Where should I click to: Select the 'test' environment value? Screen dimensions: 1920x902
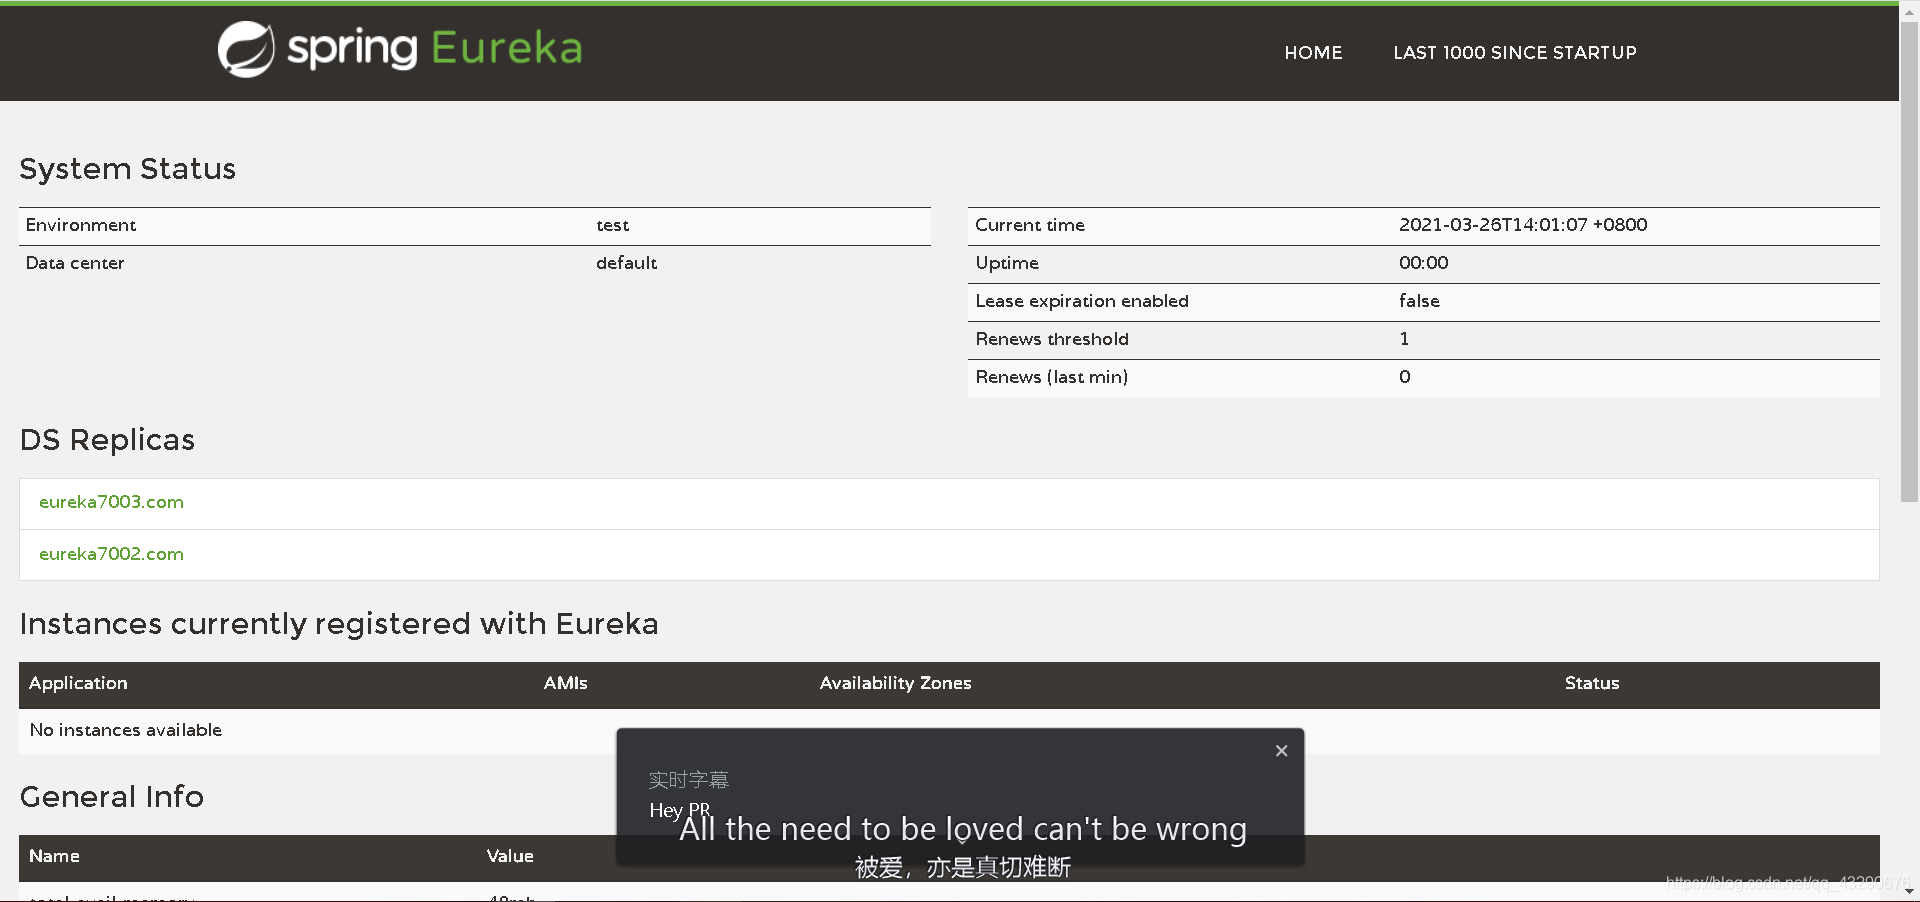pos(612,225)
